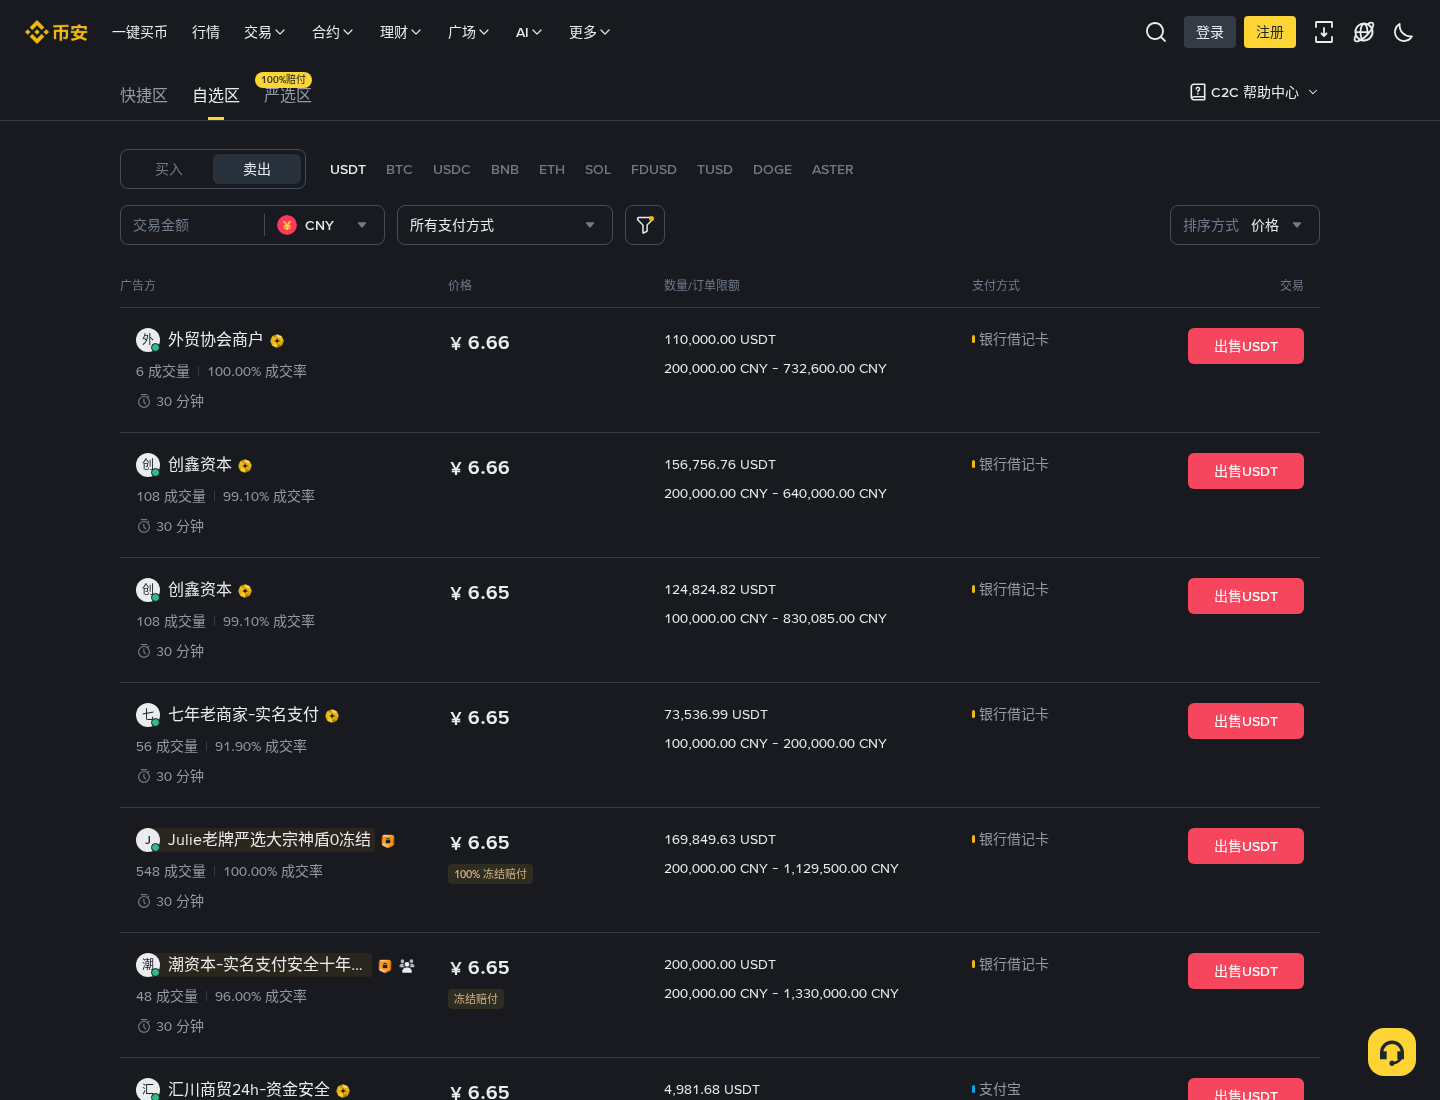Click the avatar of Julie老牌严选大宗神盾0冻结
Viewport: 1440px width, 1100px height.
pos(148,840)
